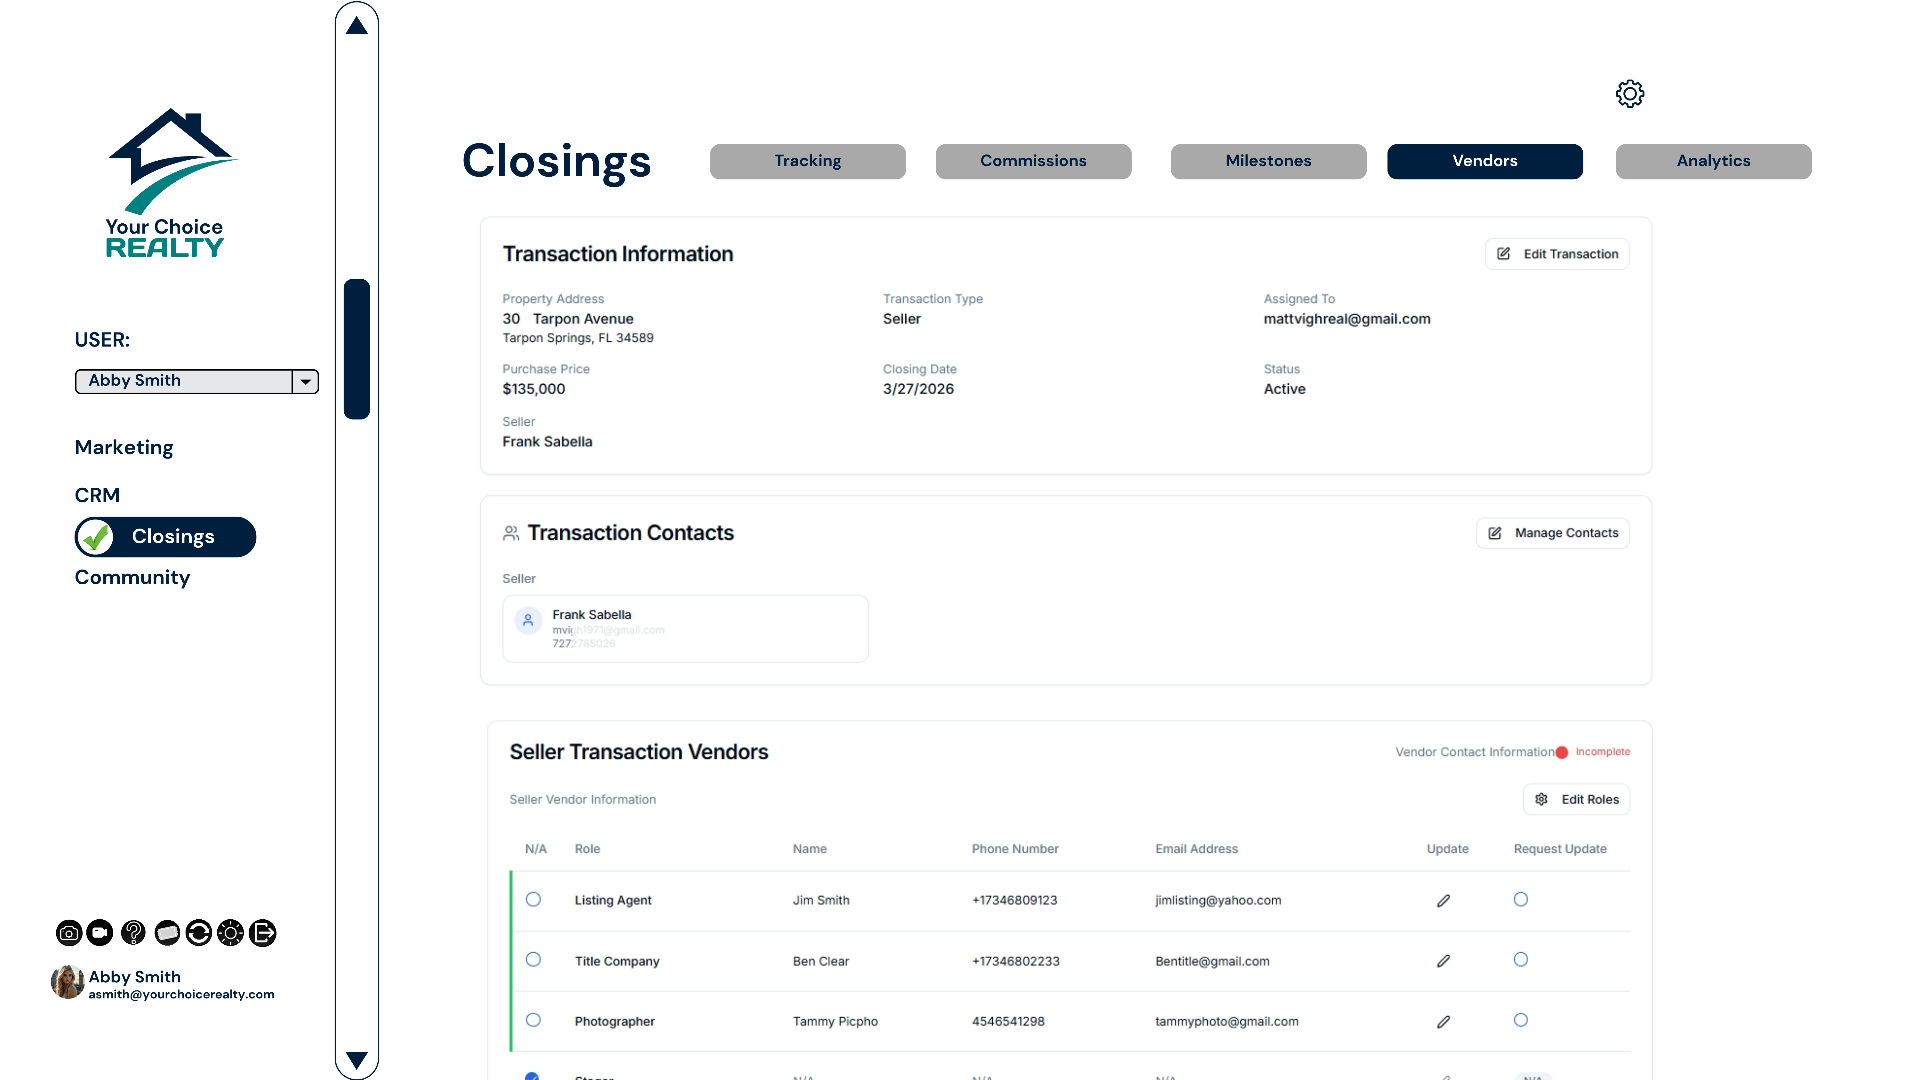Click the vertical scrollbar thumb

[x=357, y=349]
